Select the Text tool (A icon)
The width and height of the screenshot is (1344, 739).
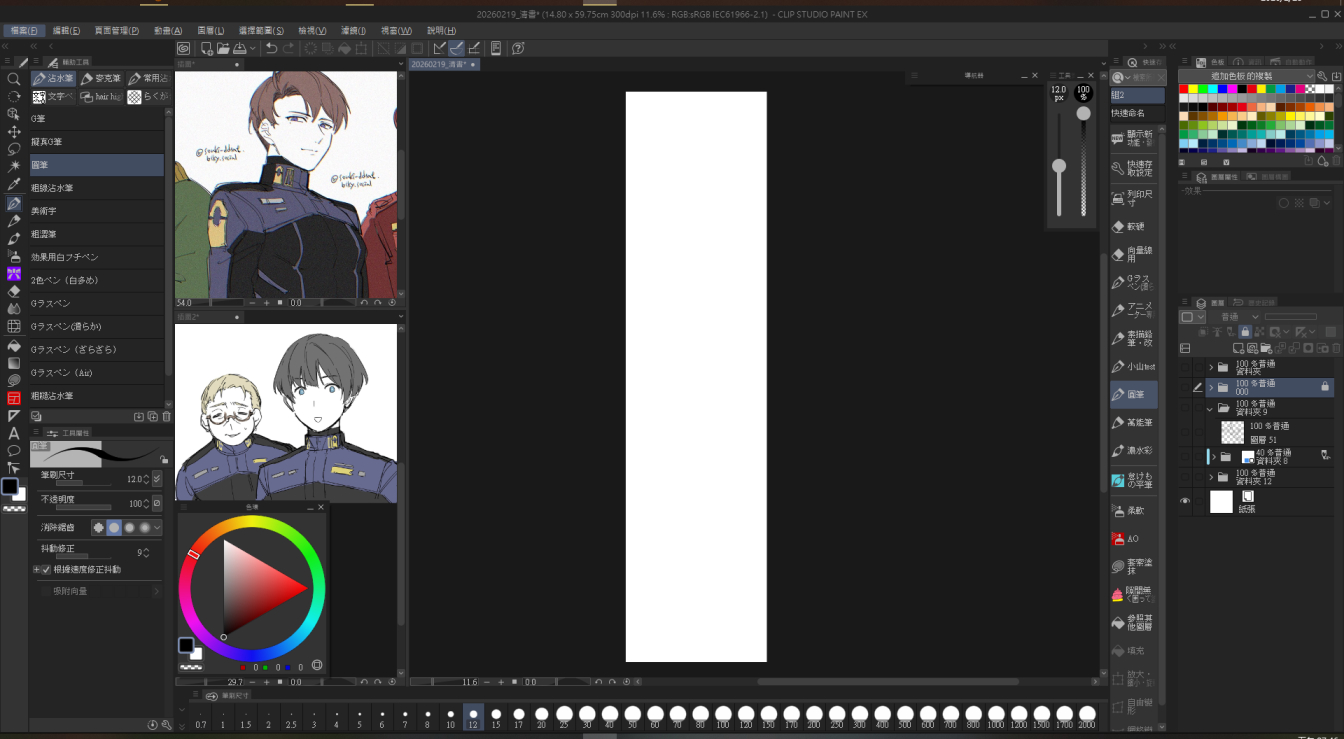pos(14,433)
